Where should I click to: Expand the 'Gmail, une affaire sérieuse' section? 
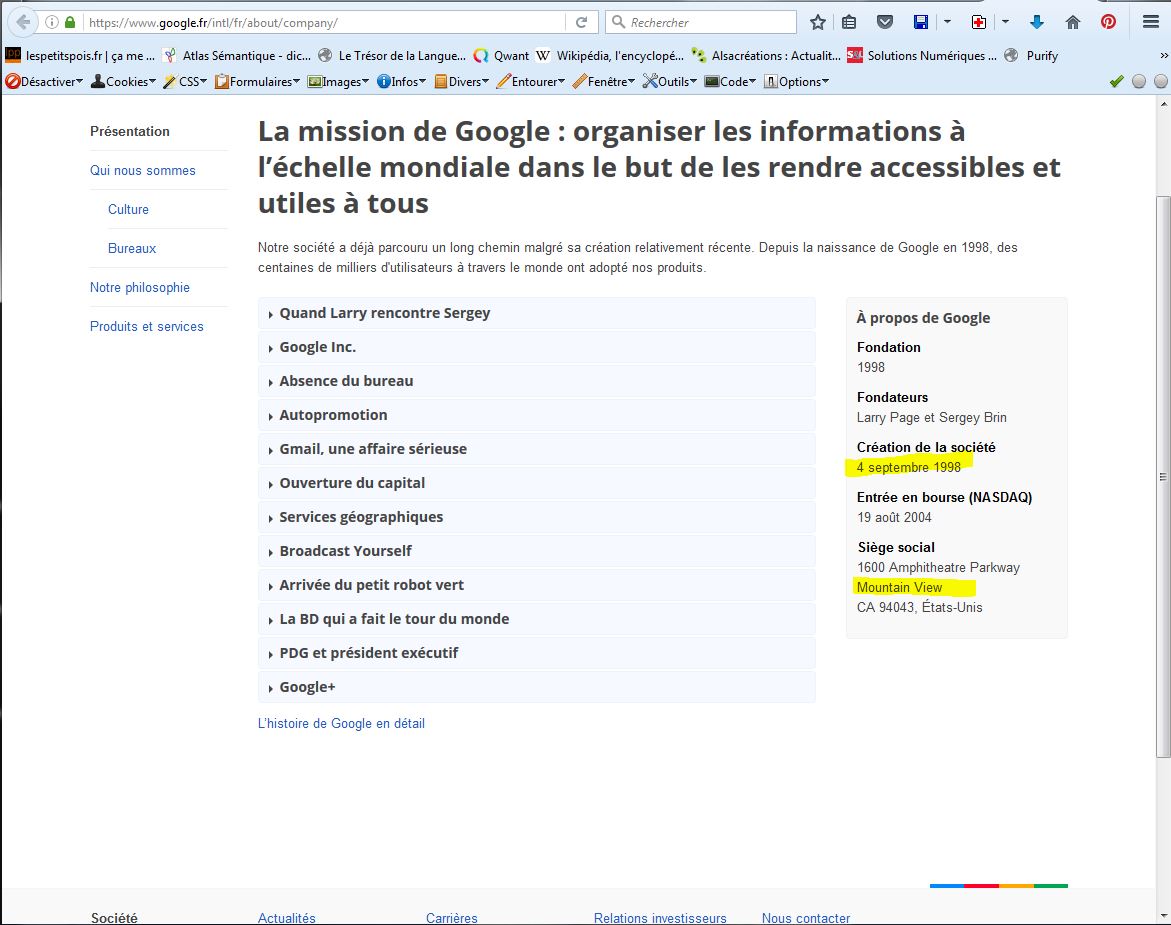(x=372, y=449)
